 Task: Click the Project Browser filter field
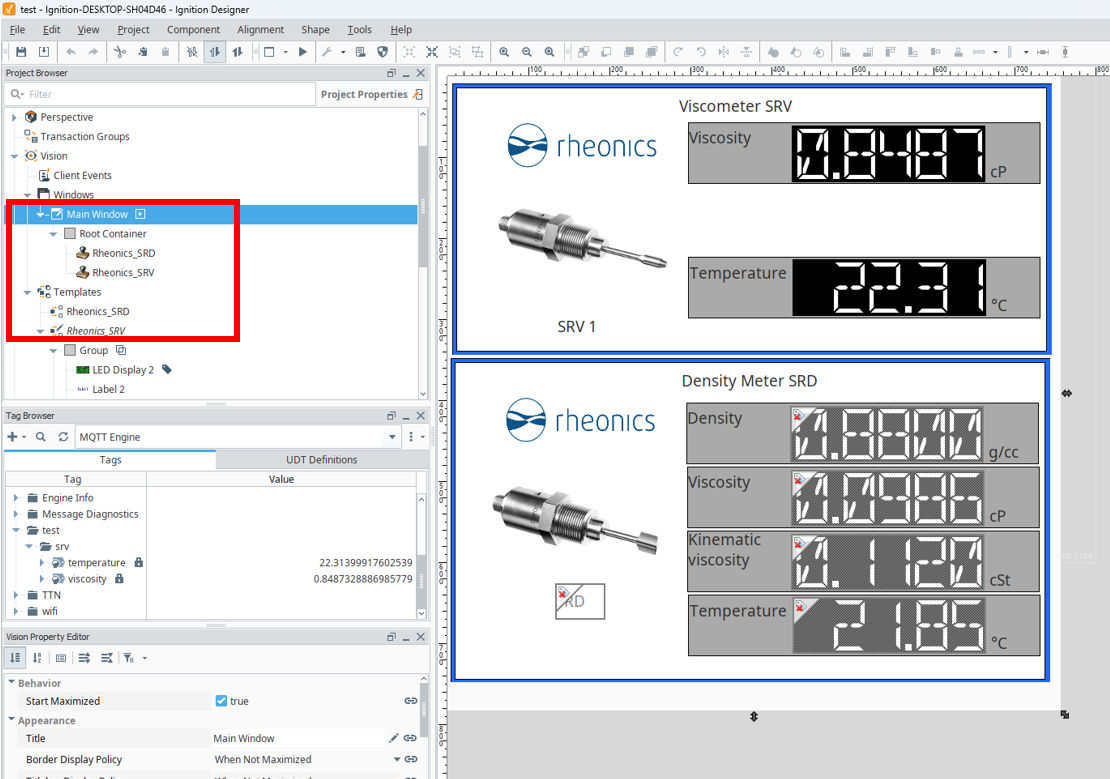pyautogui.click(x=160, y=94)
